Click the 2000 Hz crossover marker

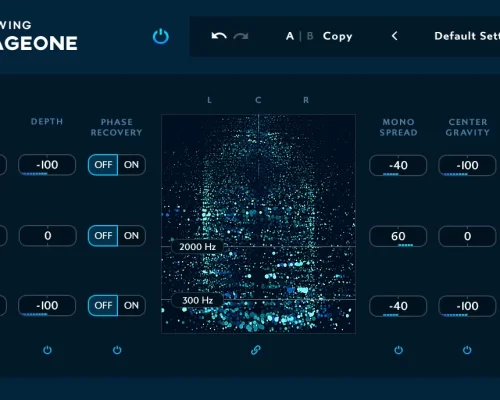click(197, 247)
